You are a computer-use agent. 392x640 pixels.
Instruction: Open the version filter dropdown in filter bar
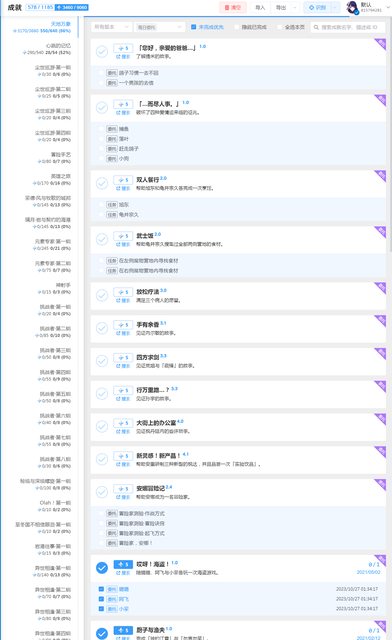(111, 27)
